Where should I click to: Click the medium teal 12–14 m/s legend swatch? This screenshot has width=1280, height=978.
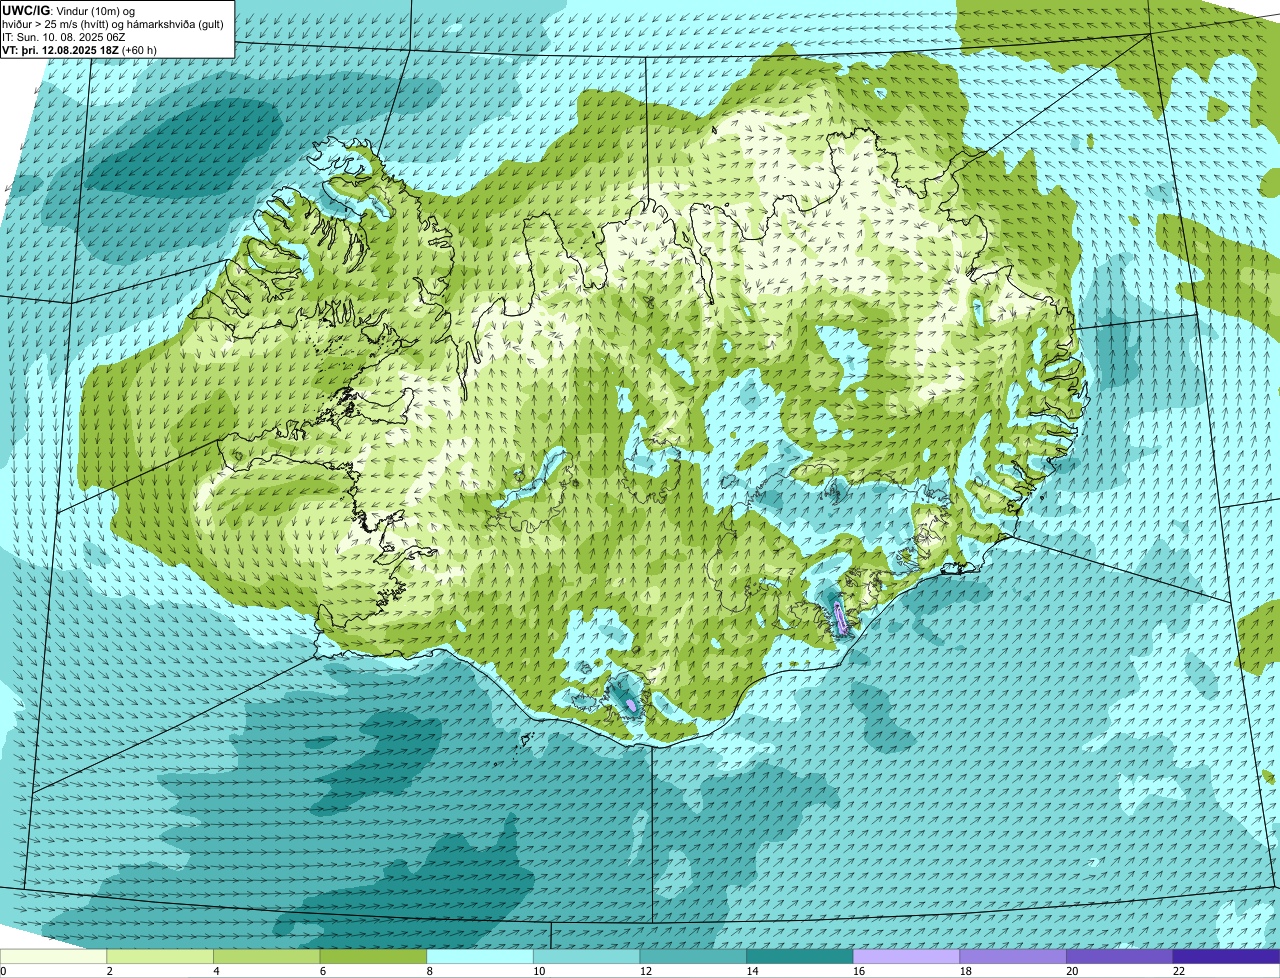click(x=693, y=956)
